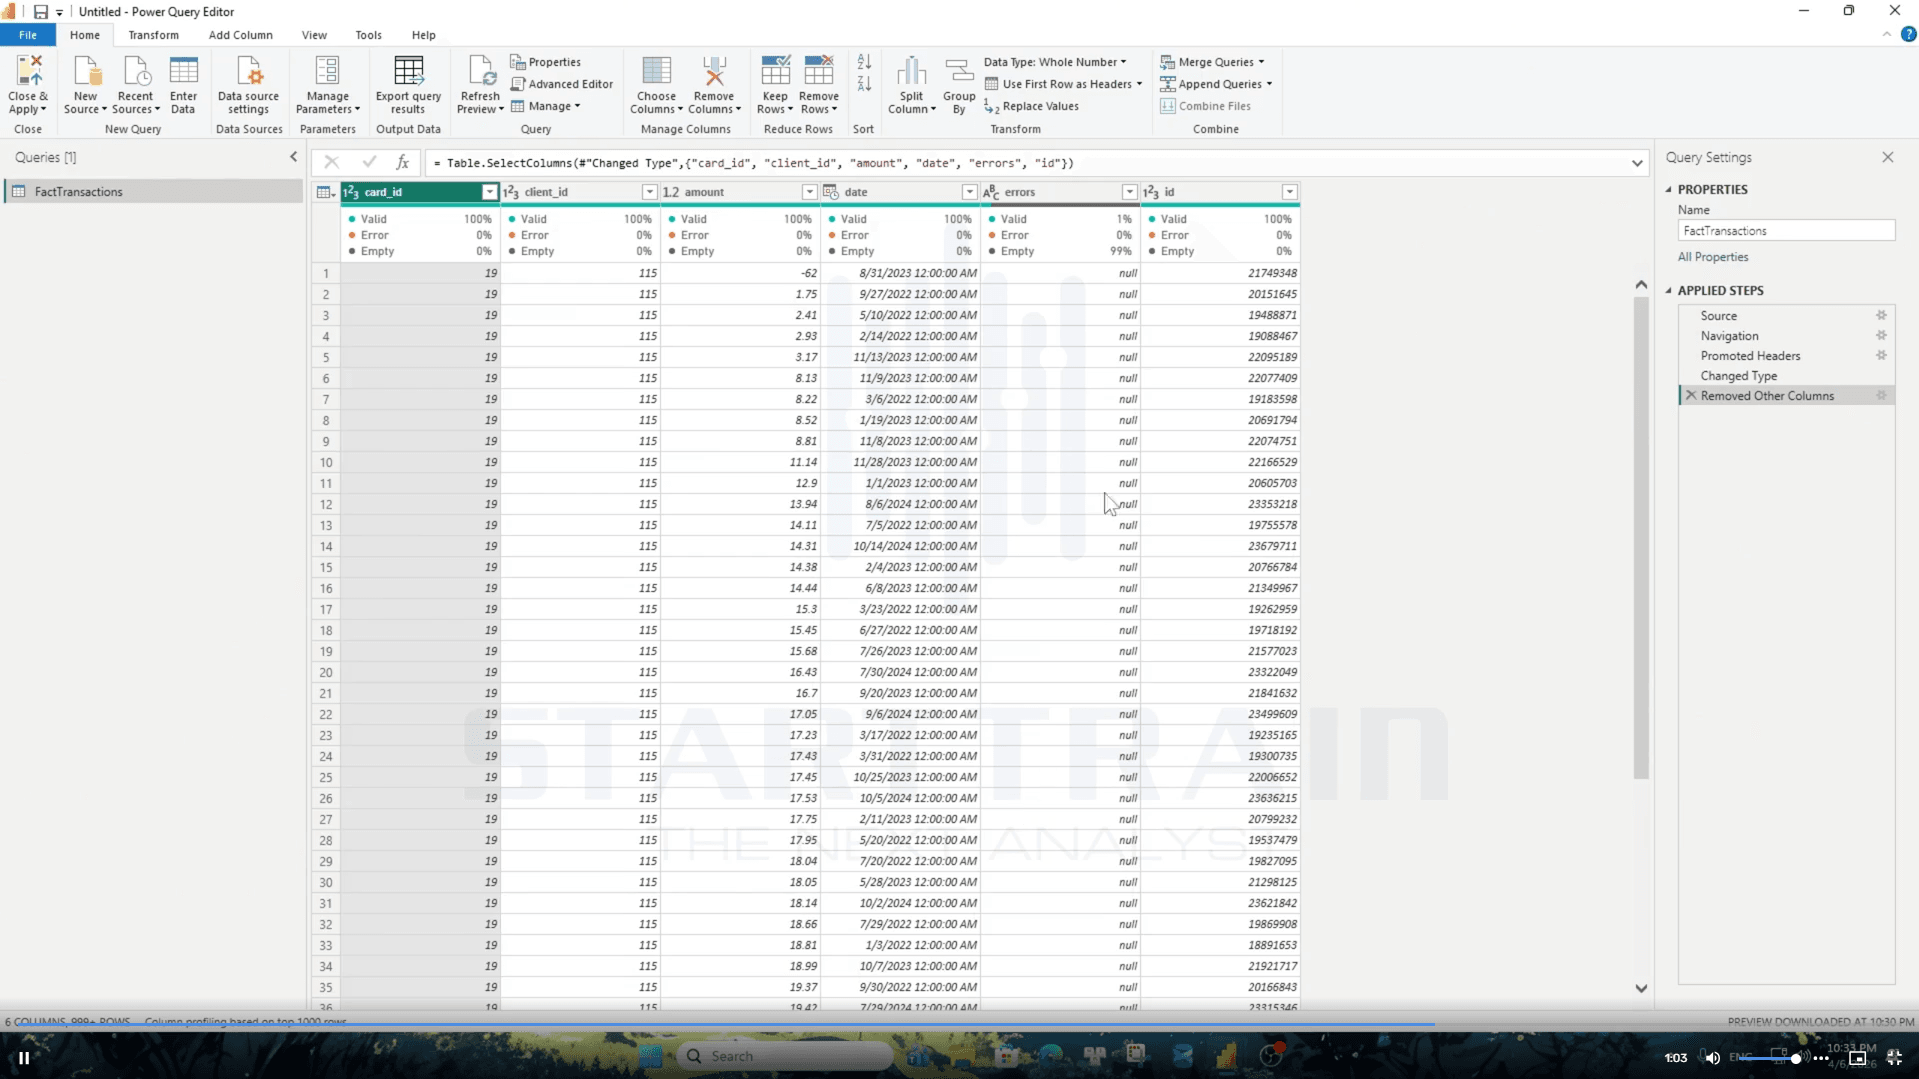
Task: Click Keep Rows icon
Action: (x=775, y=71)
